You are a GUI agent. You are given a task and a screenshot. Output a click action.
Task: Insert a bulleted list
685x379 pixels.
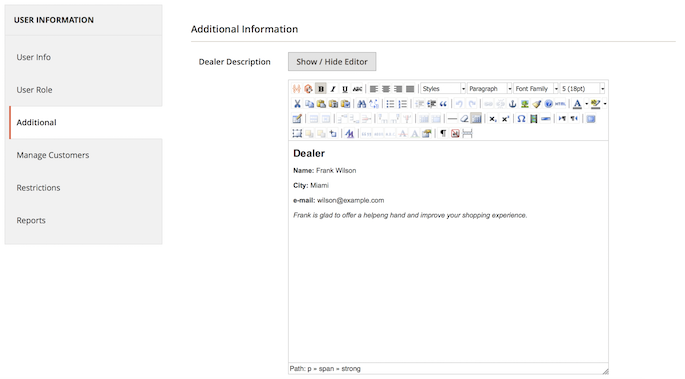[390, 104]
